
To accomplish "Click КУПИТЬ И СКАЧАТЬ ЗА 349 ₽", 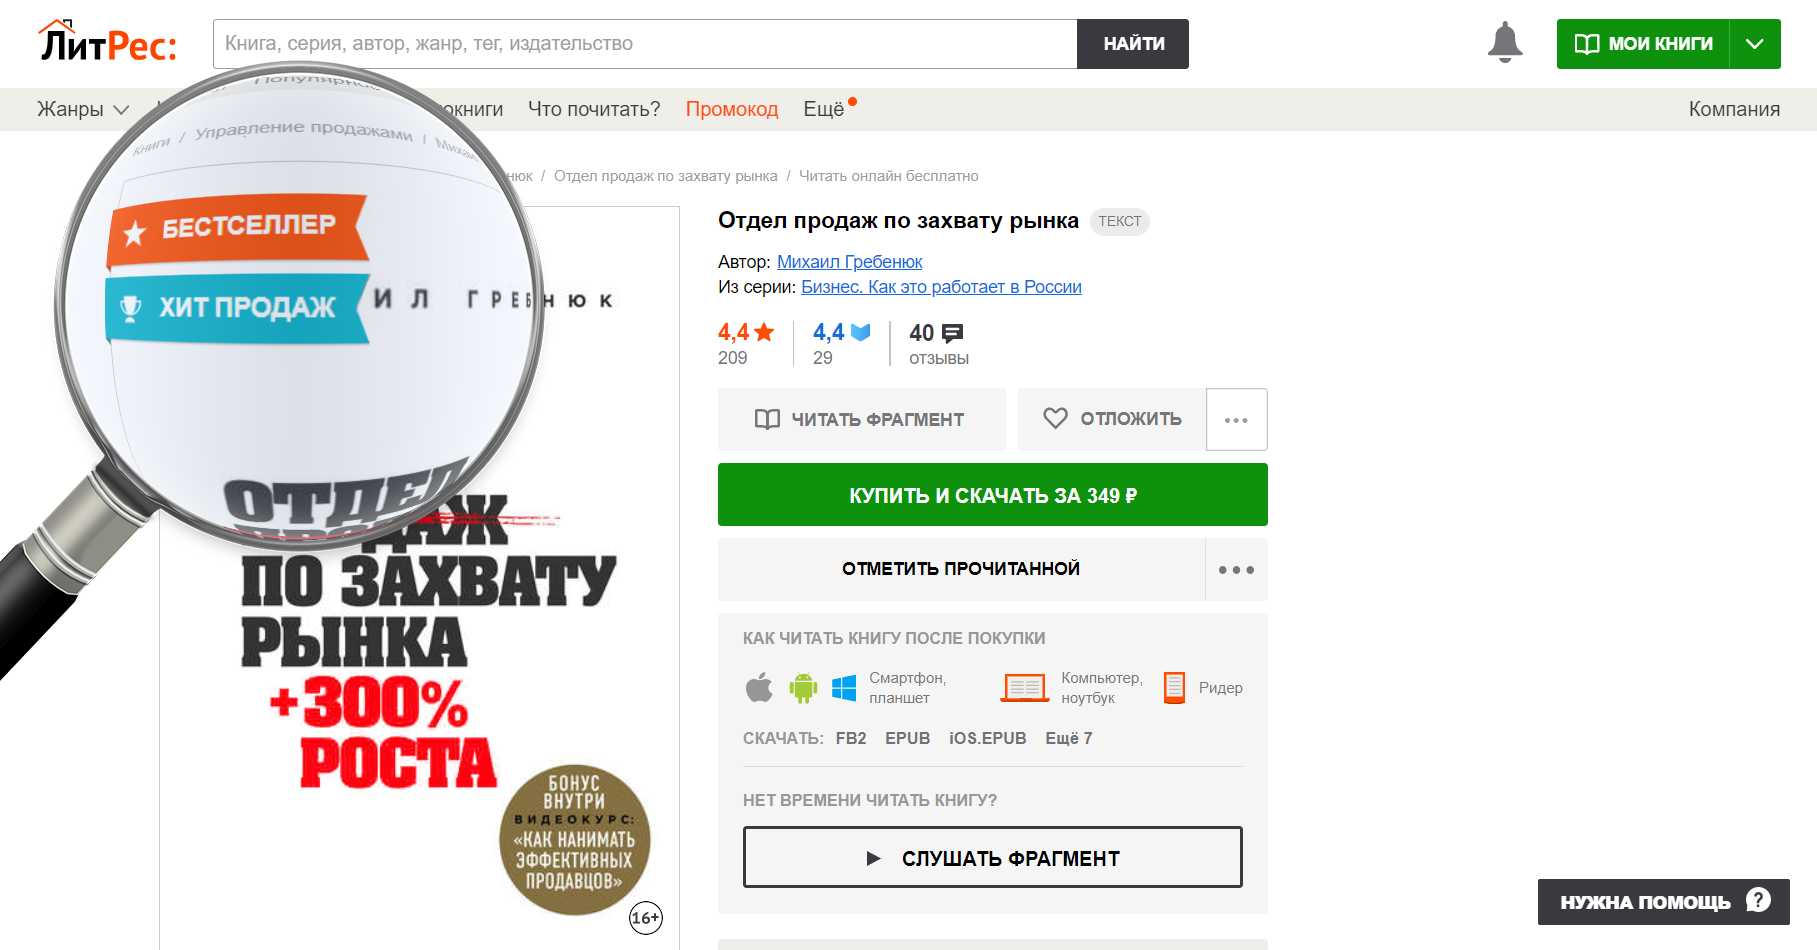I will (993, 495).
